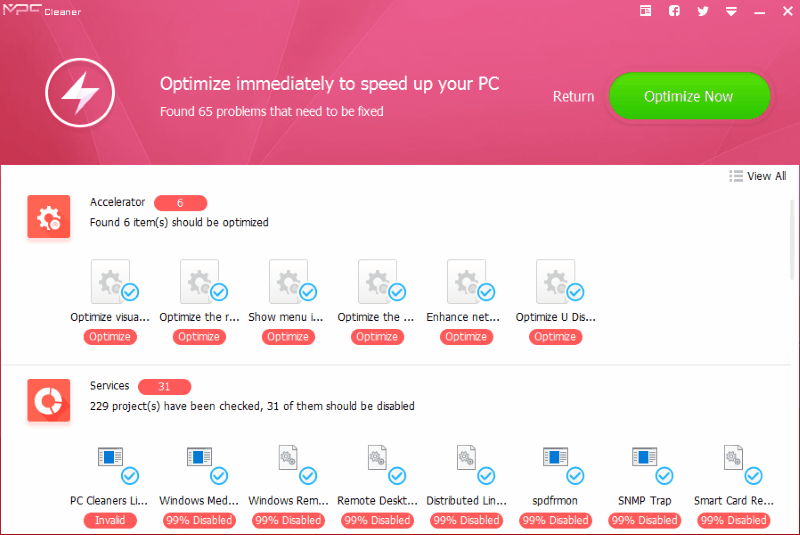Click the lightning bolt speed-up icon
Screen dimensions: 800x535
(x=80, y=93)
